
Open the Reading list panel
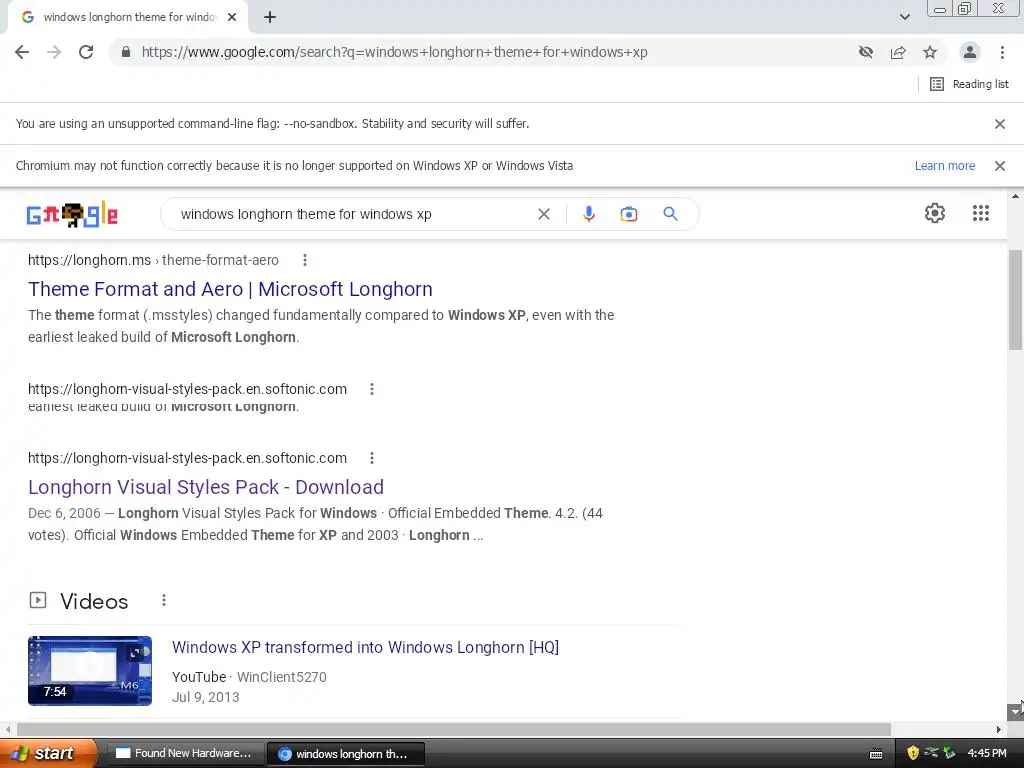[x=969, y=84]
